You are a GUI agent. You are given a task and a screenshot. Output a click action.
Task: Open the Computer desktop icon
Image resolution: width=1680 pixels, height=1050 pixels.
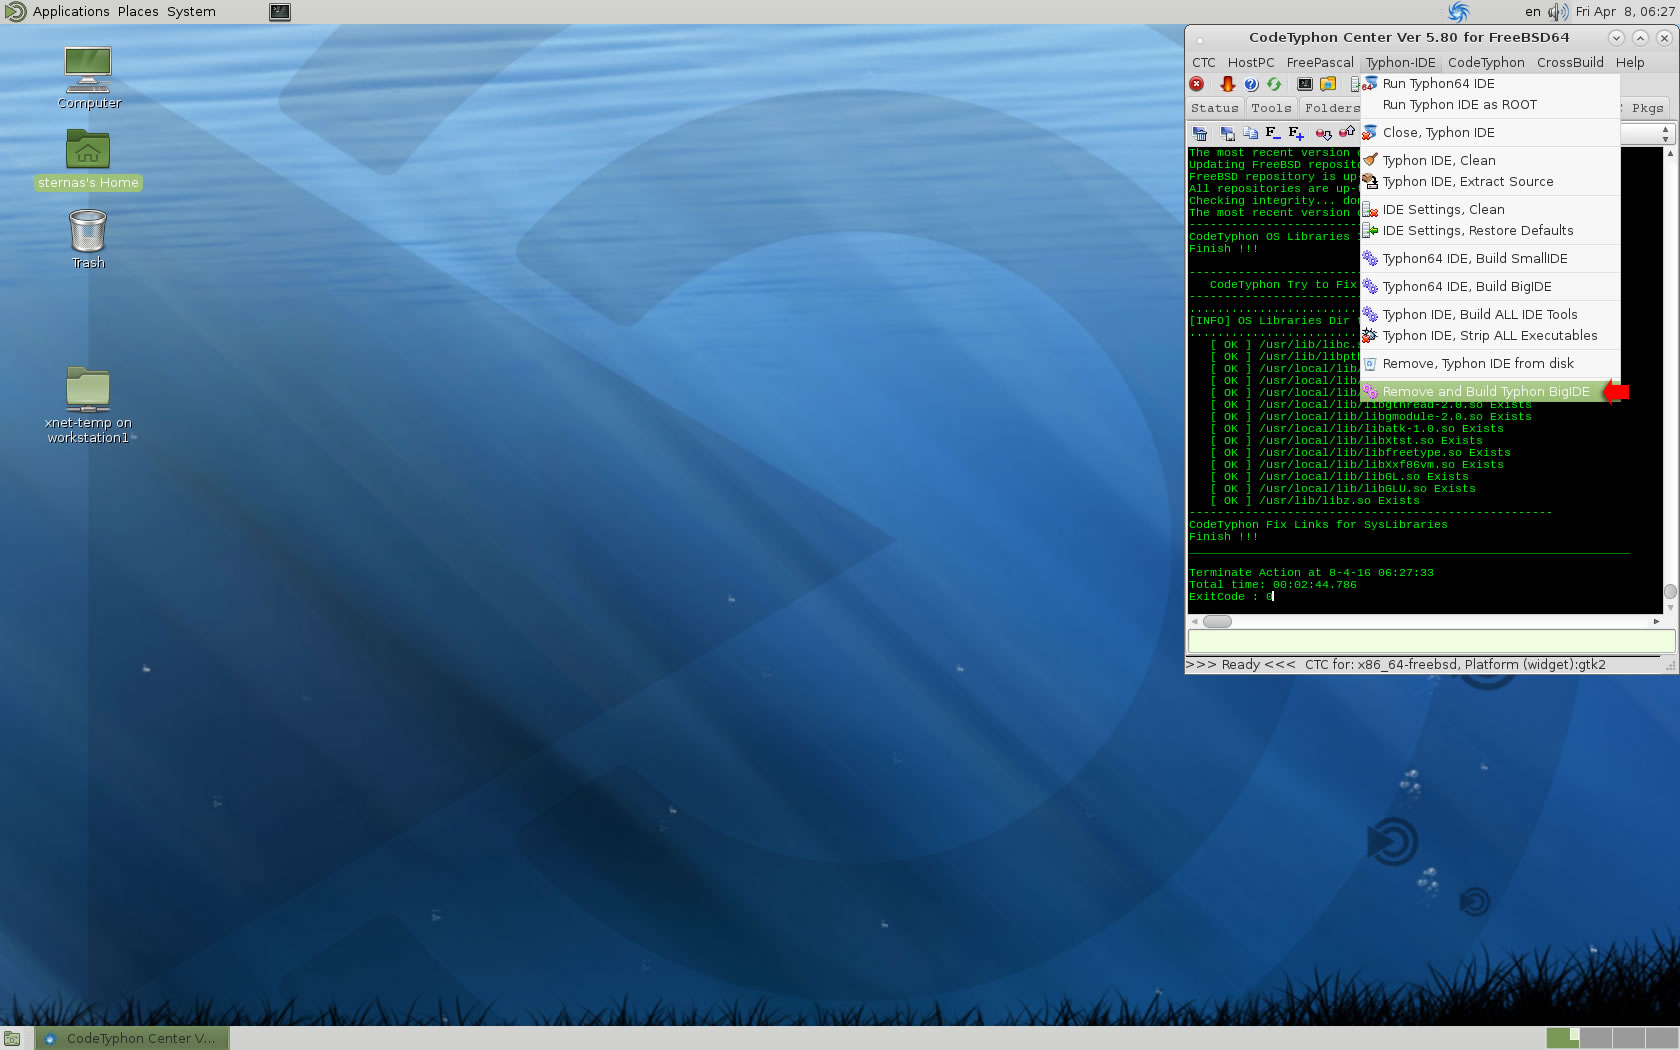pyautogui.click(x=88, y=78)
